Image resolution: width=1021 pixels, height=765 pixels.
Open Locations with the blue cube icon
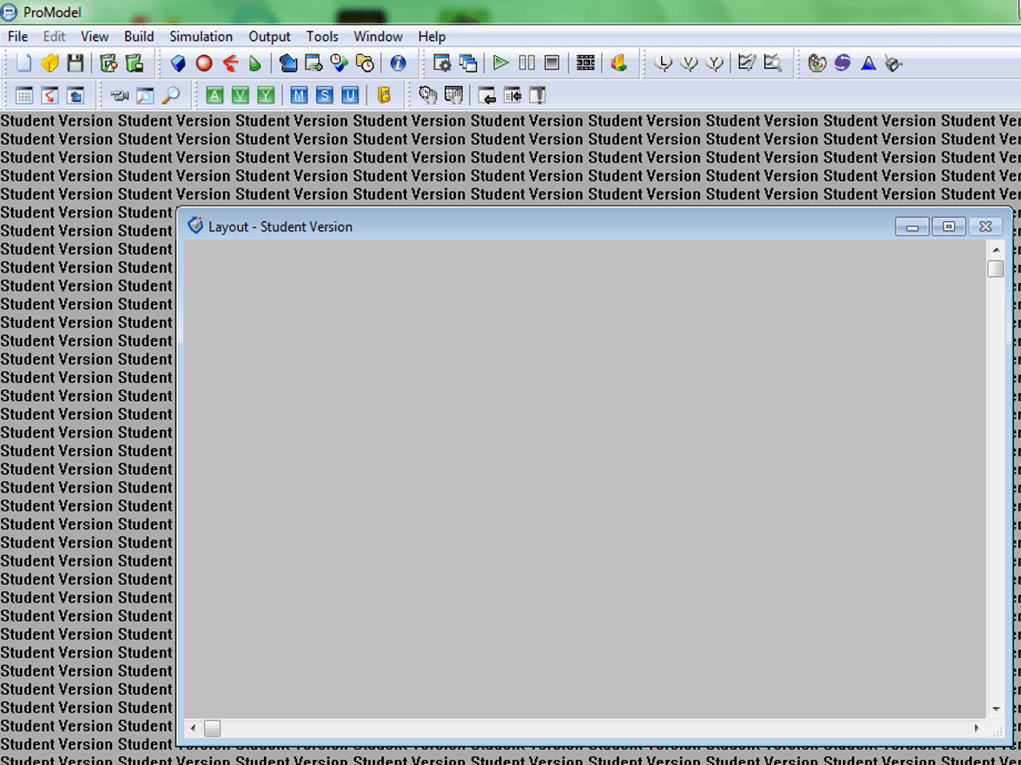(178, 63)
